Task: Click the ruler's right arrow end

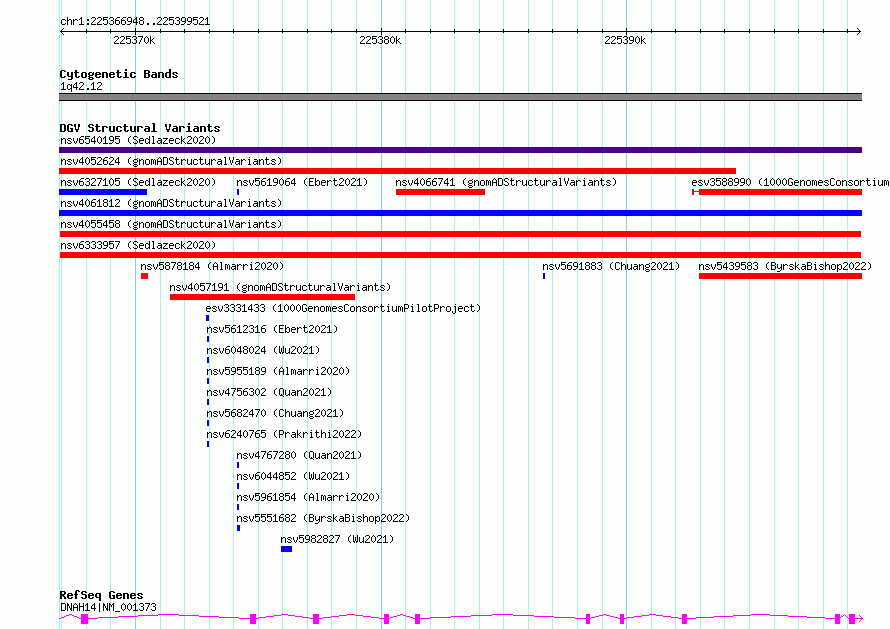Action: tap(859, 31)
